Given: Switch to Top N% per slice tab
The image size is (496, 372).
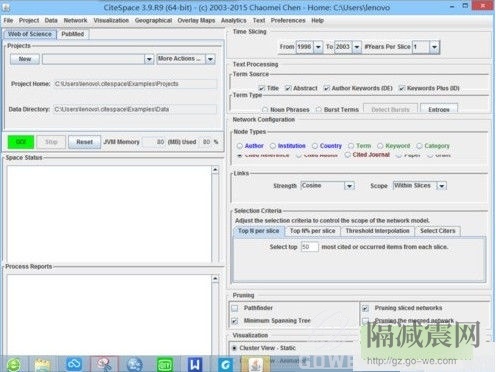Looking at the screenshot, I should pyautogui.click(x=313, y=231).
